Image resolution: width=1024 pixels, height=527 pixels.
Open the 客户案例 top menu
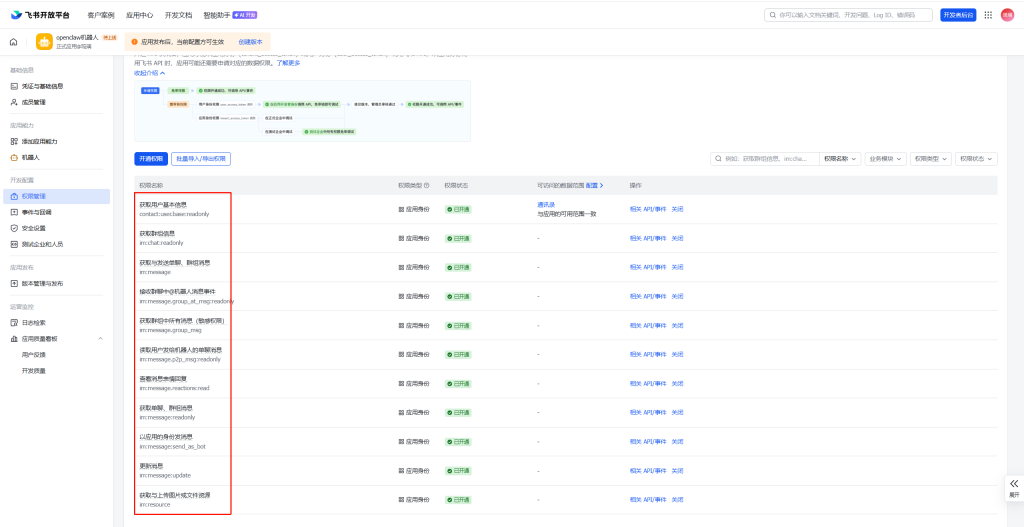tap(101, 15)
